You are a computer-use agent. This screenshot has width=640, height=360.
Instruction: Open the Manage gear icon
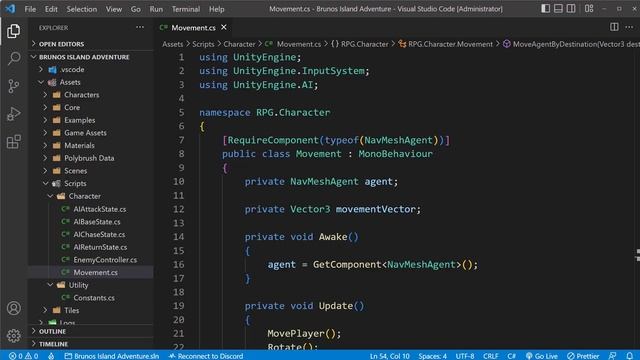pyautogui.click(x=13, y=336)
